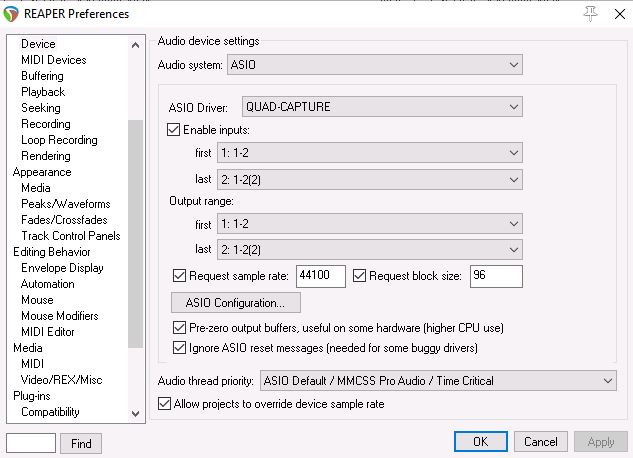
Task: Open Buffering preferences page
Action: tap(42, 76)
